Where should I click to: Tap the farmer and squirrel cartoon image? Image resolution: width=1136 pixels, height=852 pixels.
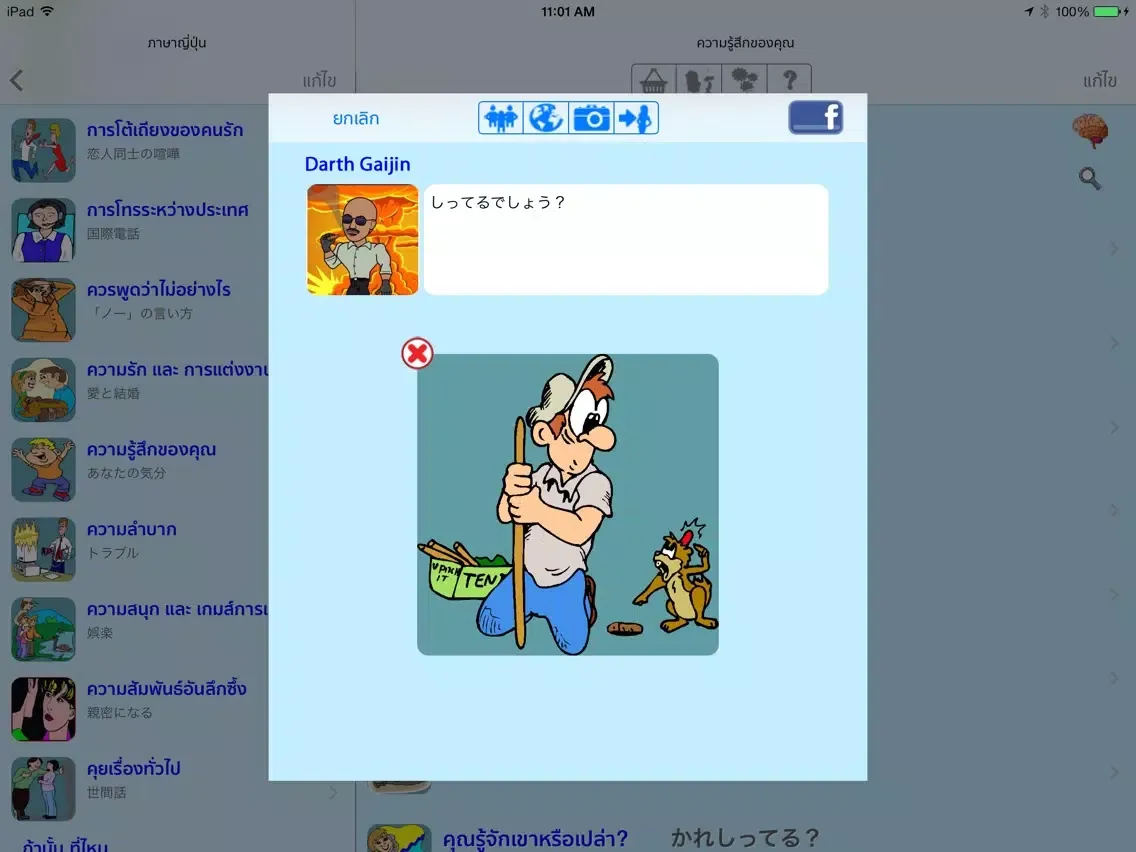(568, 504)
